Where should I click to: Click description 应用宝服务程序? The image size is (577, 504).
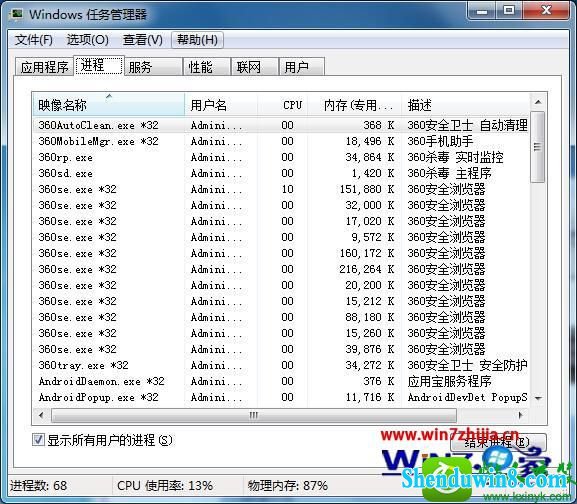449,381
